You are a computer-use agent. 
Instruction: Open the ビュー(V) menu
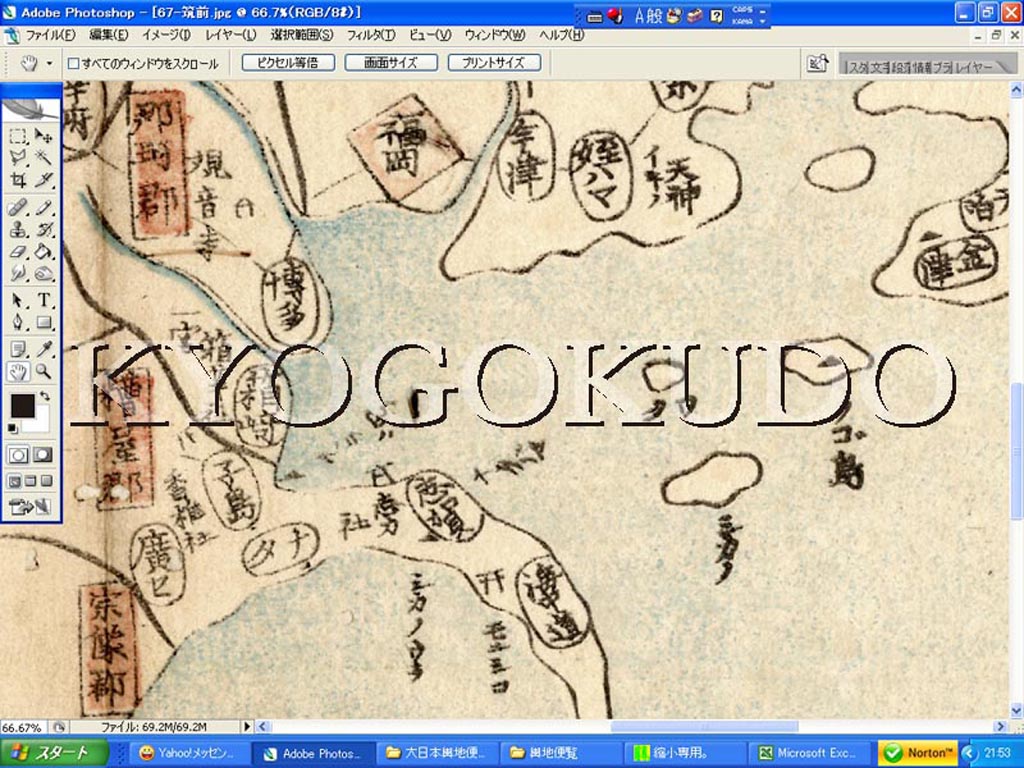(x=430, y=35)
